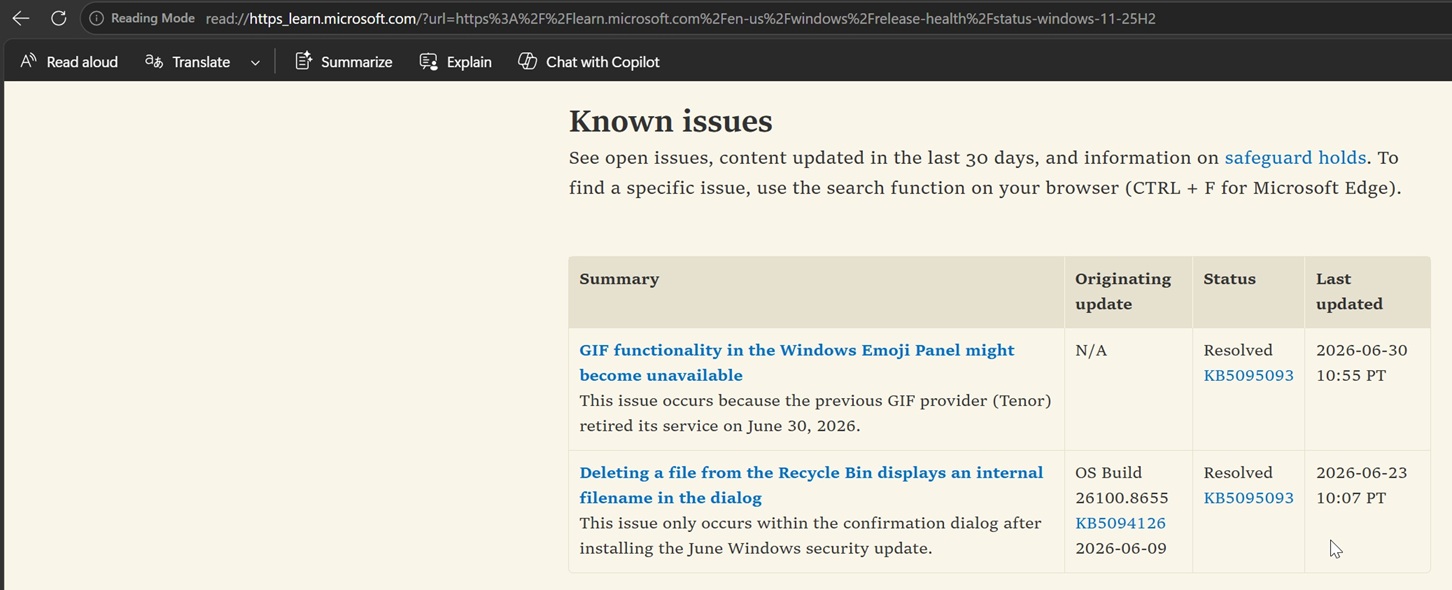Open the safeguard holds link

[1295, 158]
